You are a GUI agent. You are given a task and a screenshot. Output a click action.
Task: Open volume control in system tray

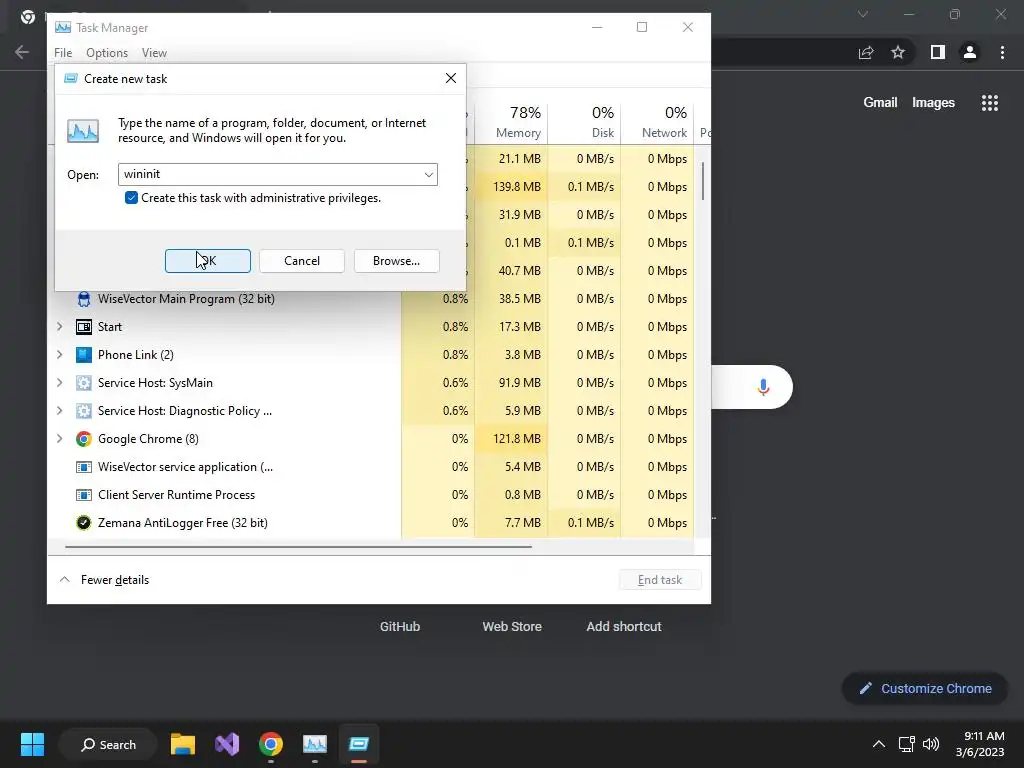pos(931,744)
